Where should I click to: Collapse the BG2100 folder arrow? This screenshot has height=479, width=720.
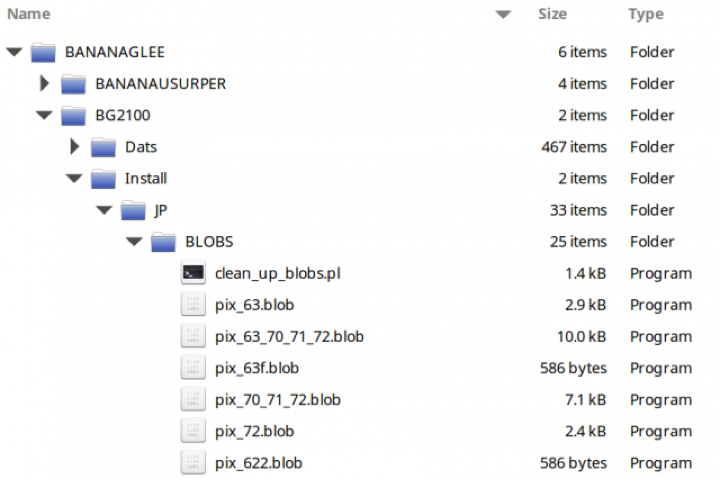click(43, 116)
